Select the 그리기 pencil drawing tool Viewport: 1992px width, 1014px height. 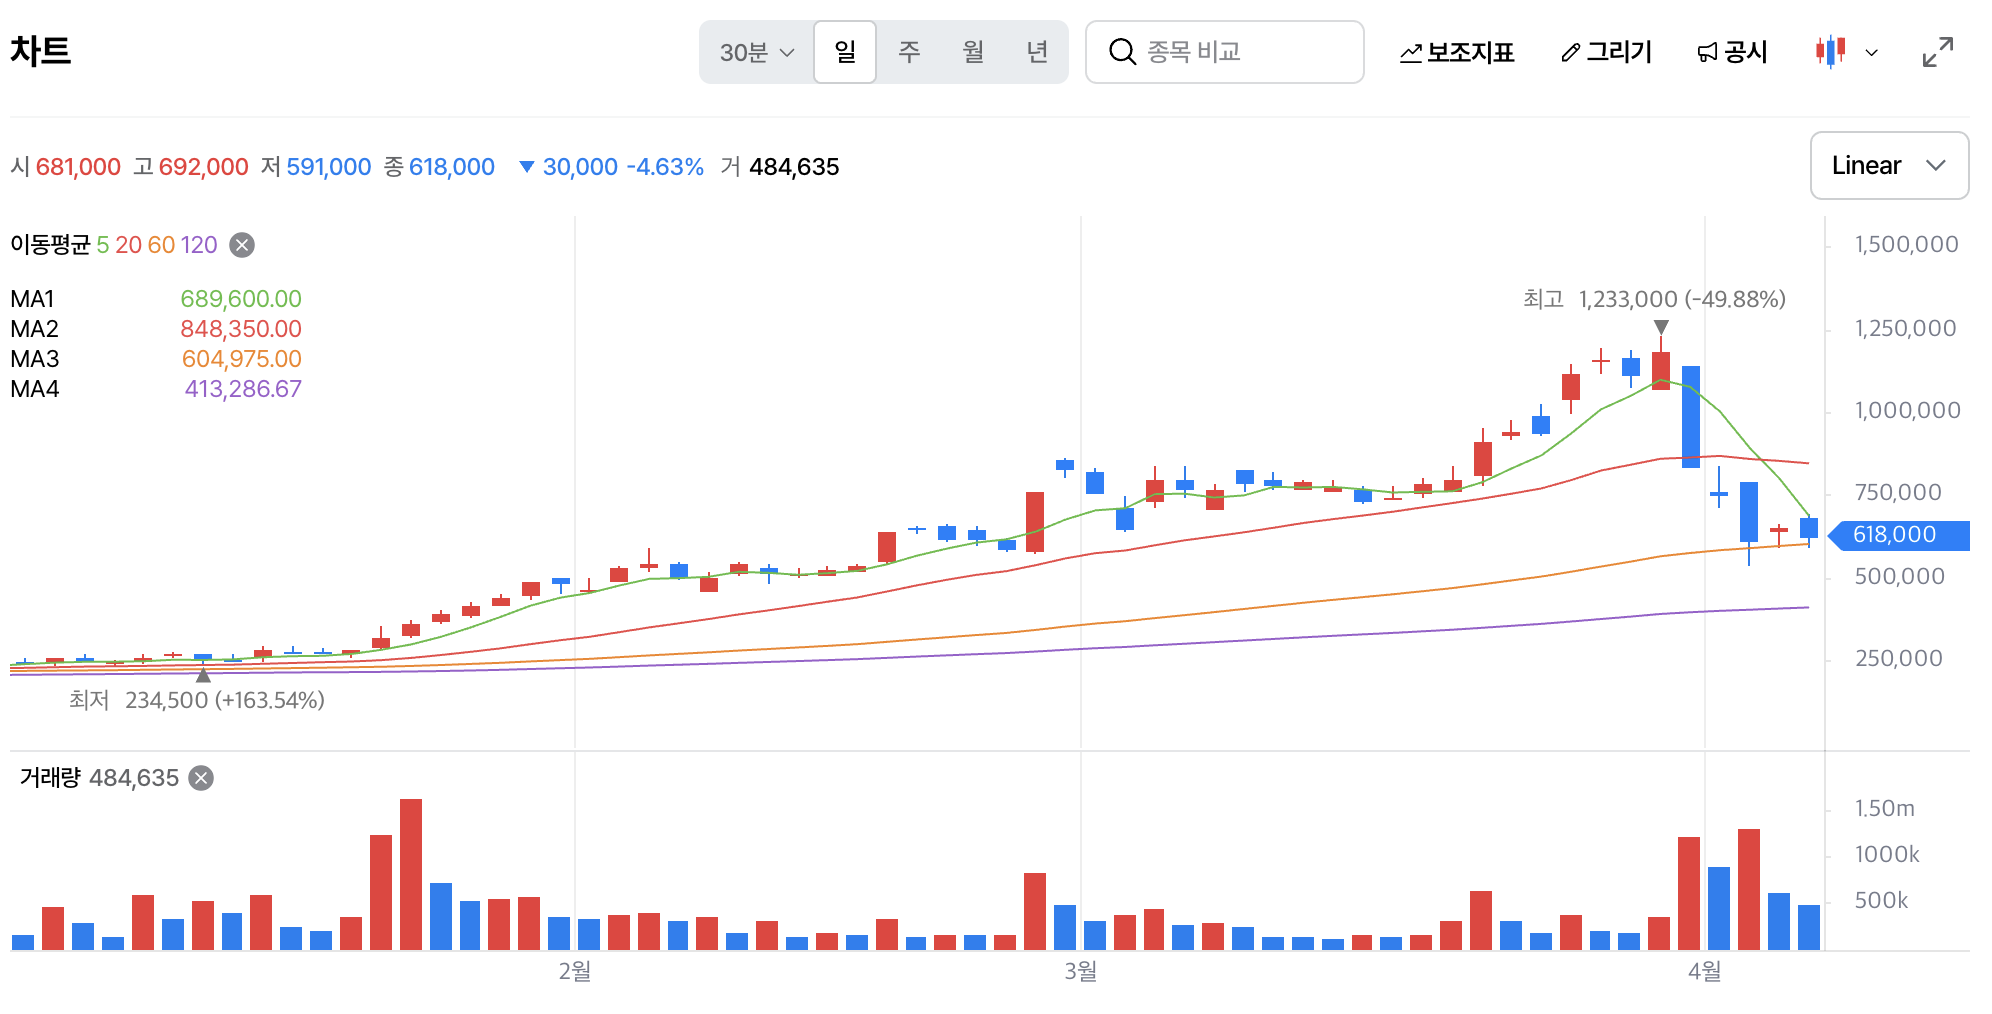pyautogui.click(x=1571, y=53)
